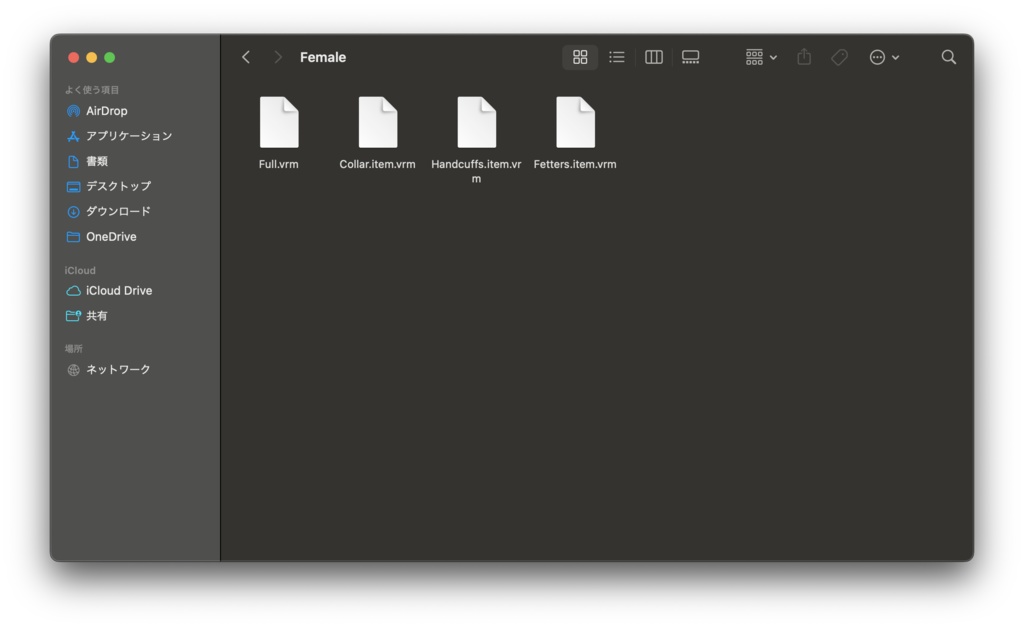Select the Handcuffs.item.vrm file icon
The width and height of the screenshot is (1024, 628).
click(476, 122)
